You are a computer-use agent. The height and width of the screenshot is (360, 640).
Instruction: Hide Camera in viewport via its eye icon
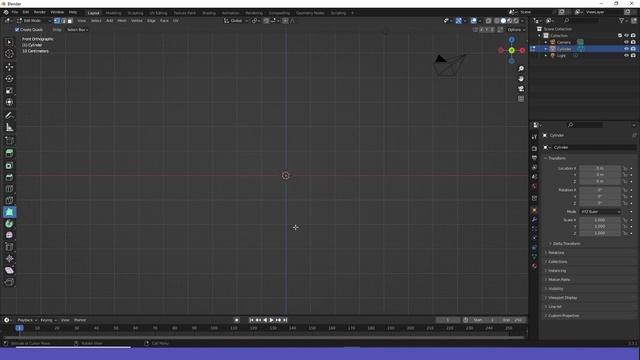pyautogui.click(x=626, y=42)
